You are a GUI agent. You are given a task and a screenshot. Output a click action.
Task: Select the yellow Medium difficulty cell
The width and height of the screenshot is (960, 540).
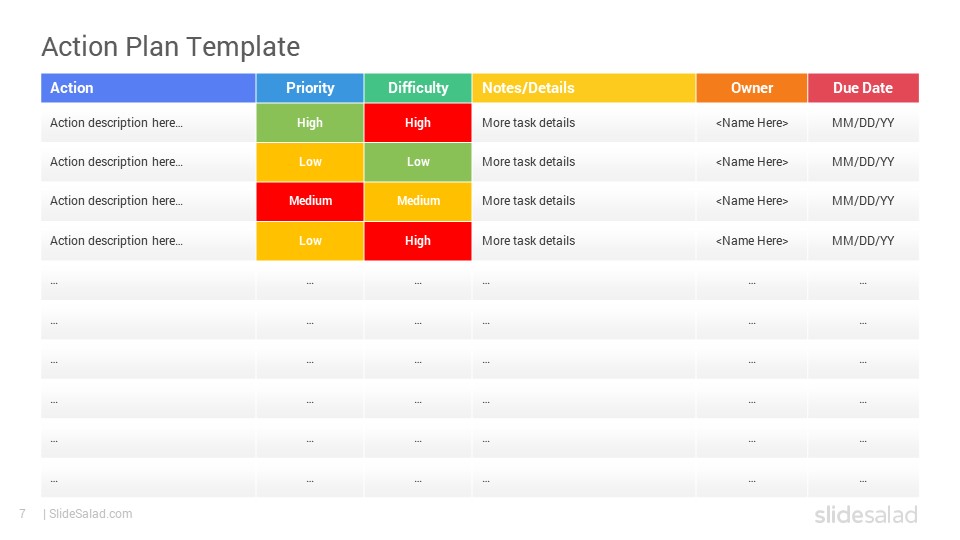point(418,201)
